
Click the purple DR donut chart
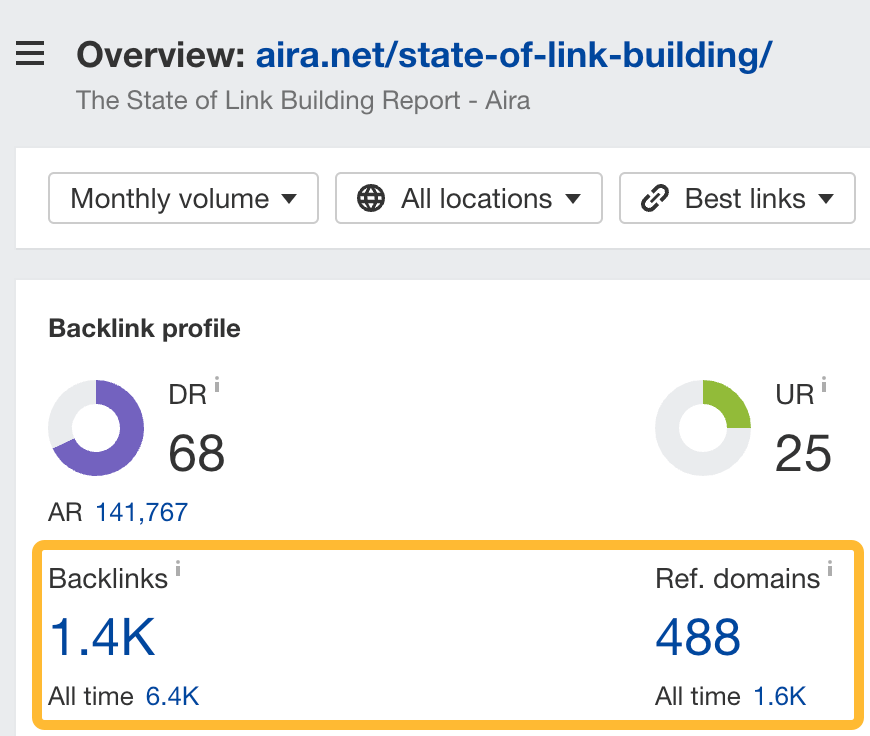point(96,428)
